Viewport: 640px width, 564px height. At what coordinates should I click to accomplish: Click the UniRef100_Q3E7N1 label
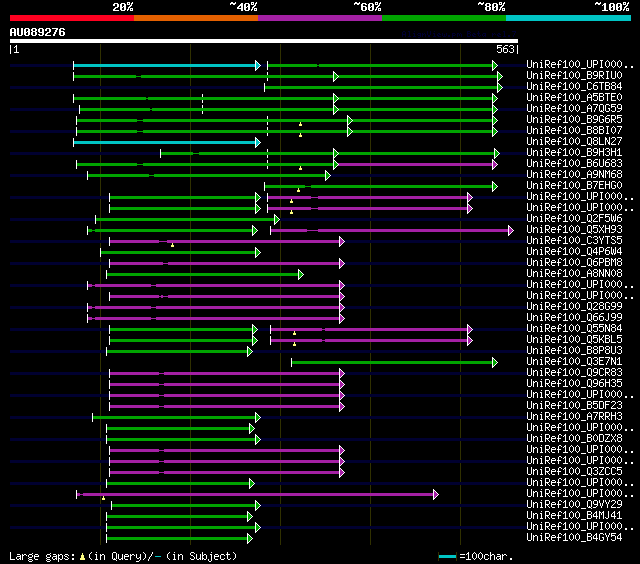pyautogui.click(x=574, y=362)
